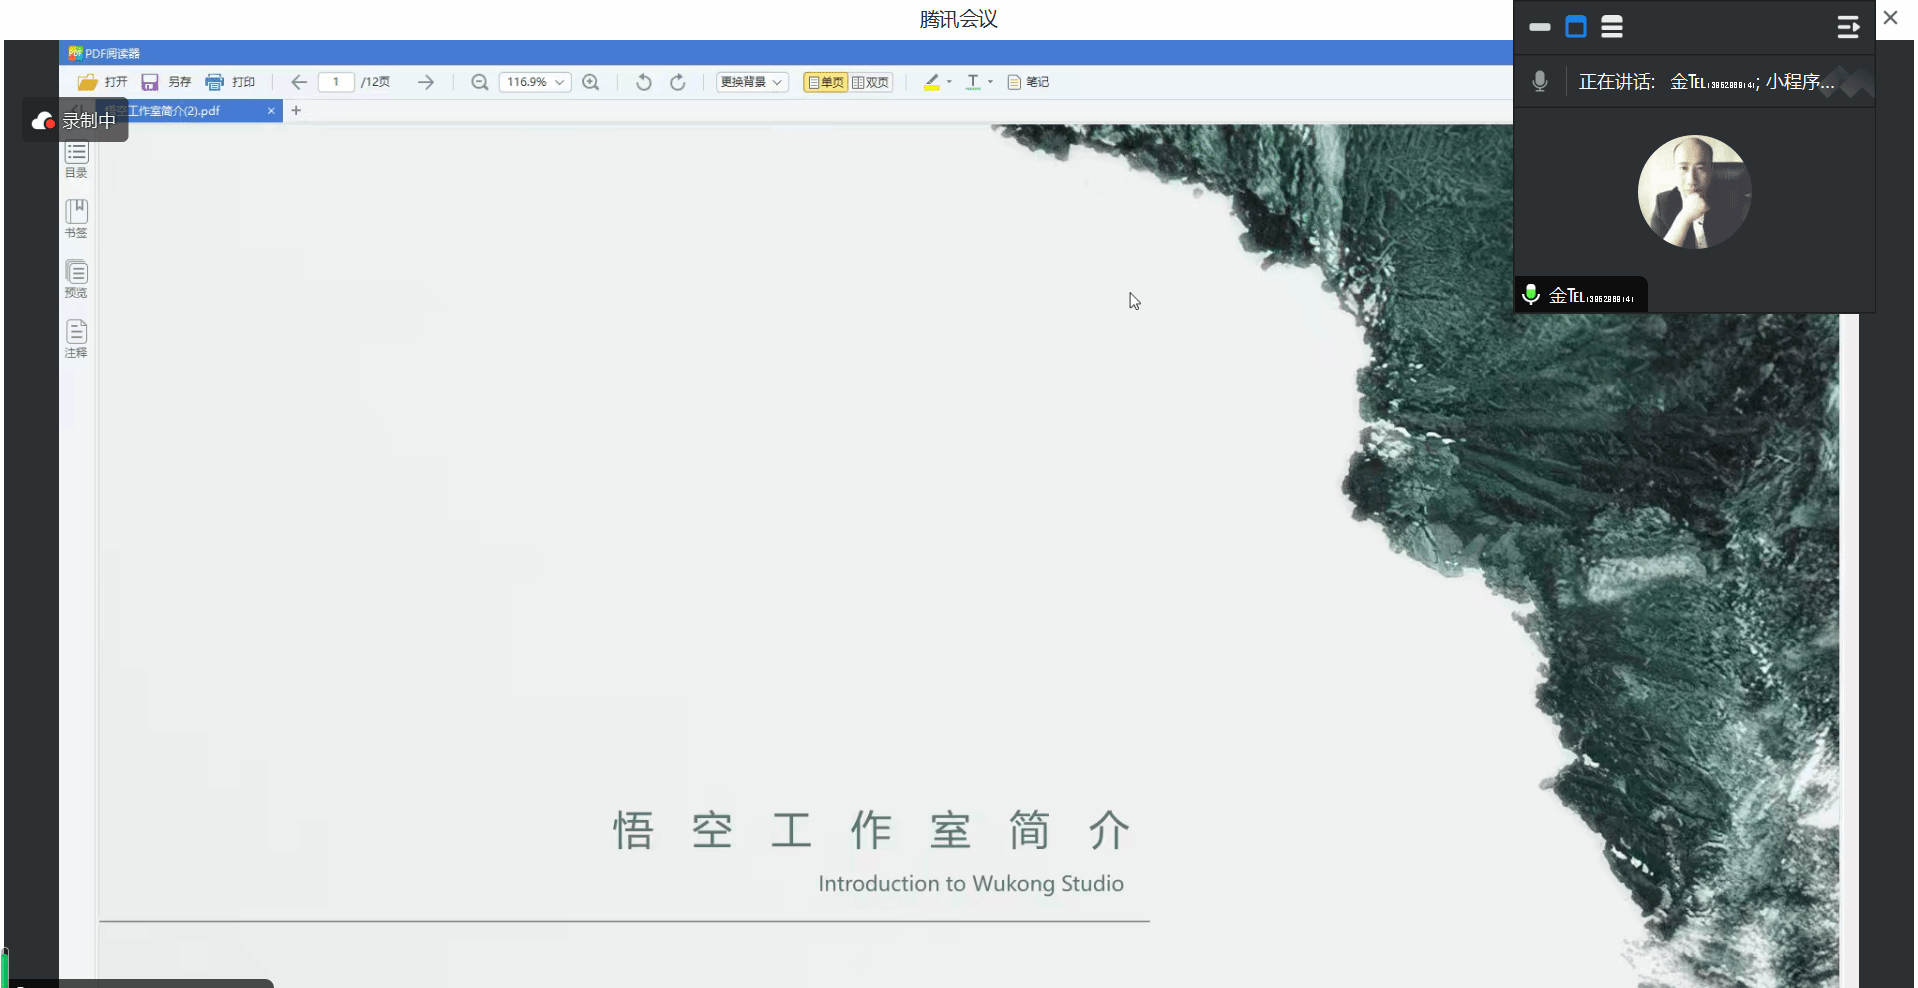The width and height of the screenshot is (1918, 988).
Task: Select the speaker view layout in video panel
Action: pyautogui.click(x=1576, y=27)
